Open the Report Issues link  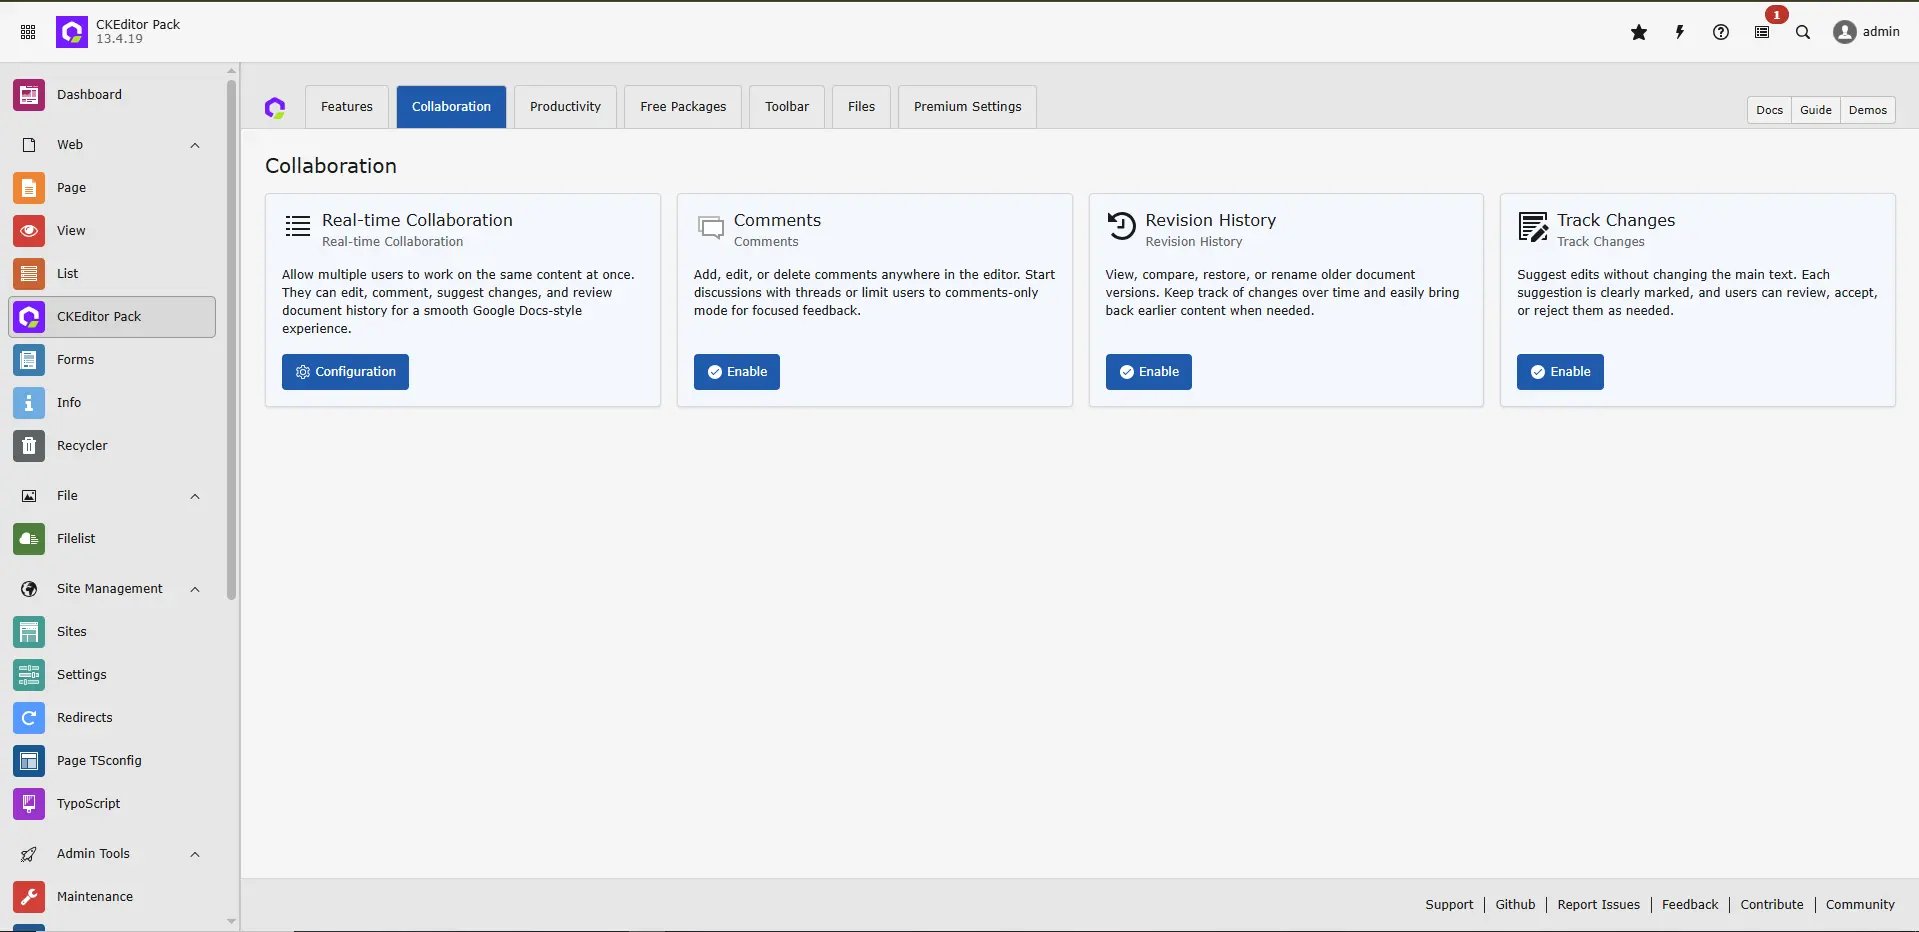click(1598, 905)
